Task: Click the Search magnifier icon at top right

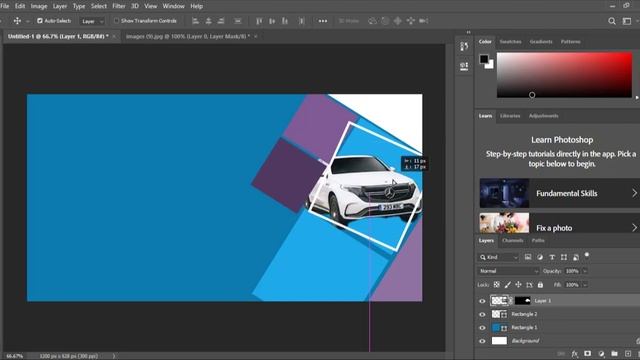Action: 612,21
